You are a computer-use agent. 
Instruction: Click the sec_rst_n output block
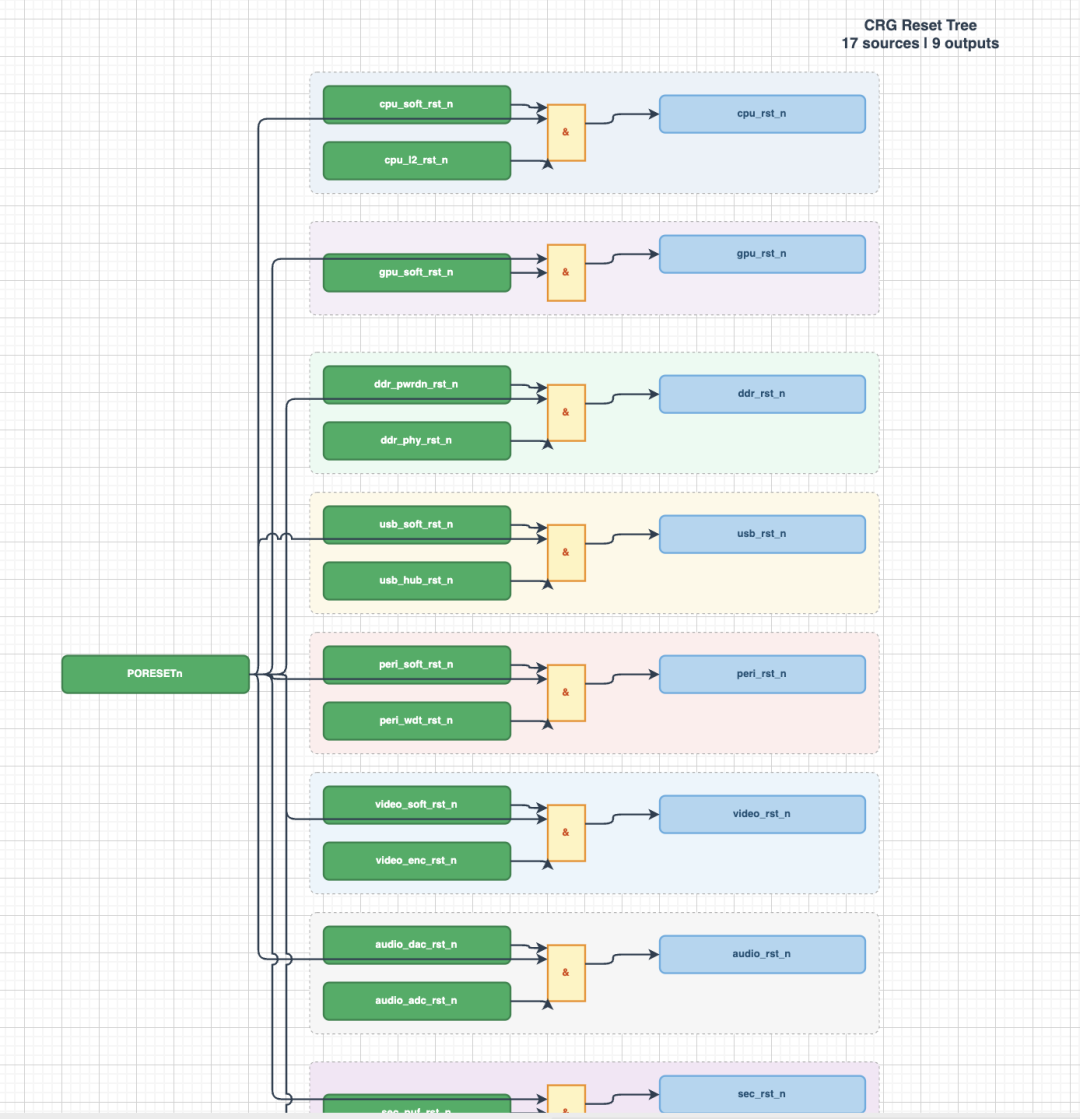[762, 1095]
